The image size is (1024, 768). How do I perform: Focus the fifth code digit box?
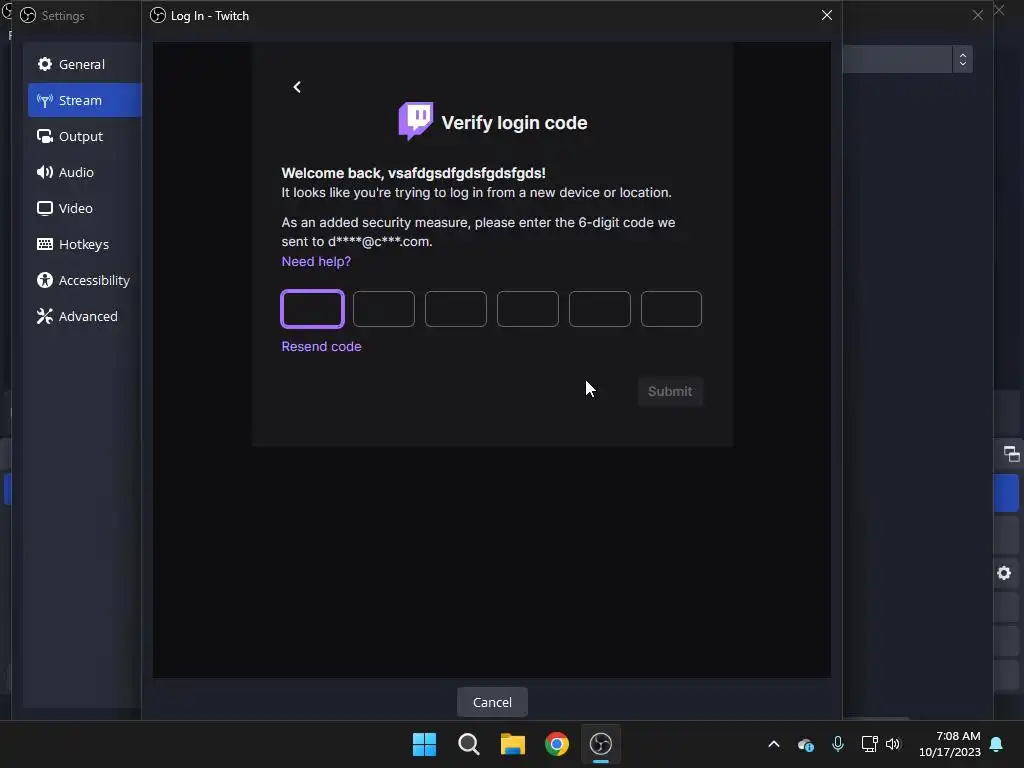tap(600, 309)
